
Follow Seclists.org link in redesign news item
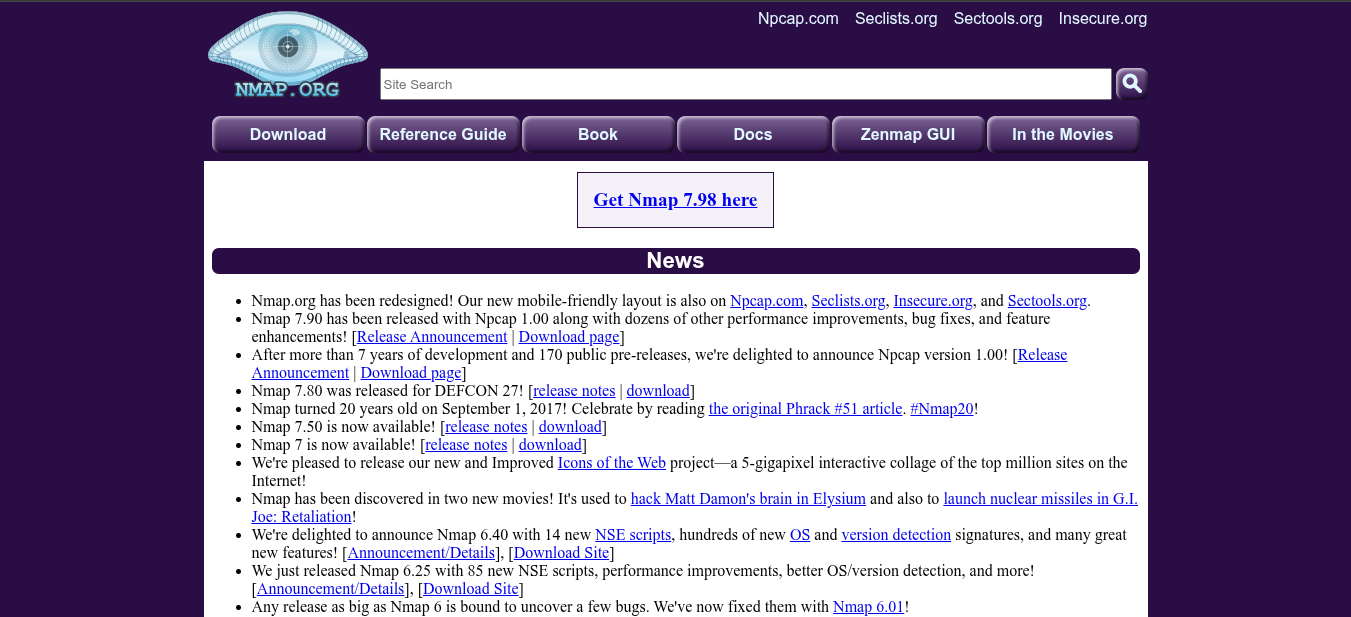(x=848, y=301)
